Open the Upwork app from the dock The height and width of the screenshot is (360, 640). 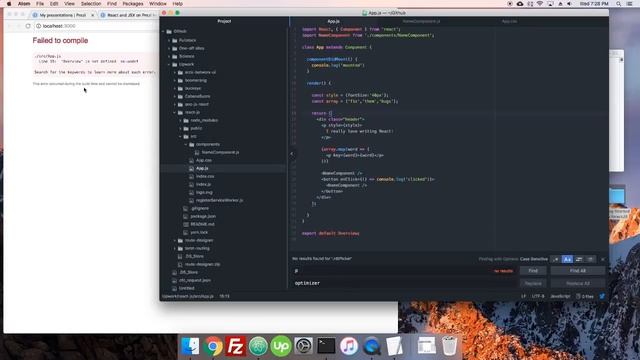[281, 346]
